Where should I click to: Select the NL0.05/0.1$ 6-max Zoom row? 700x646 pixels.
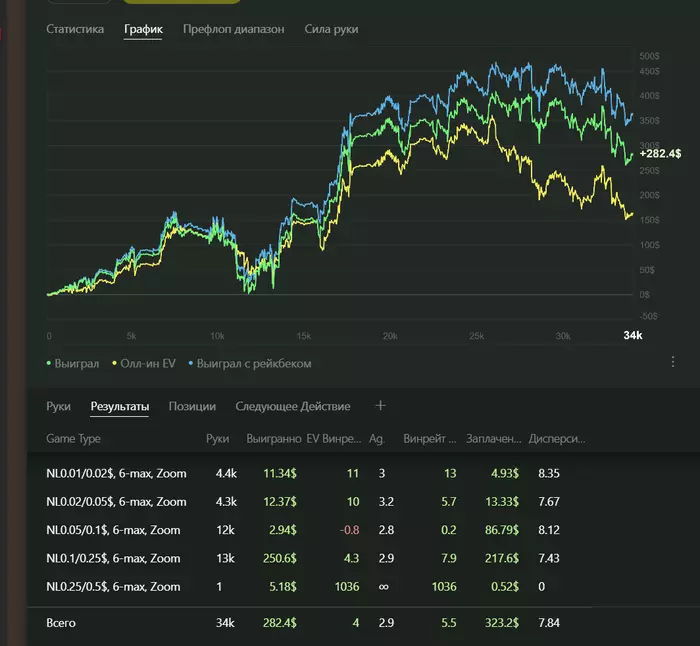coord(116,530)
